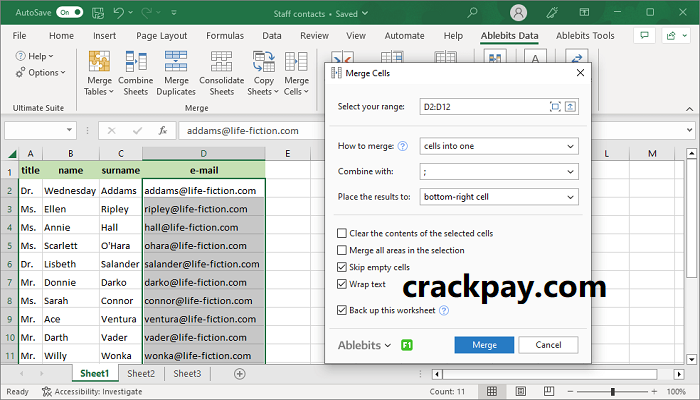700x400 pixels.
Task: Uncheck the Wrap text checkbox
Action: tap(342, 284)
